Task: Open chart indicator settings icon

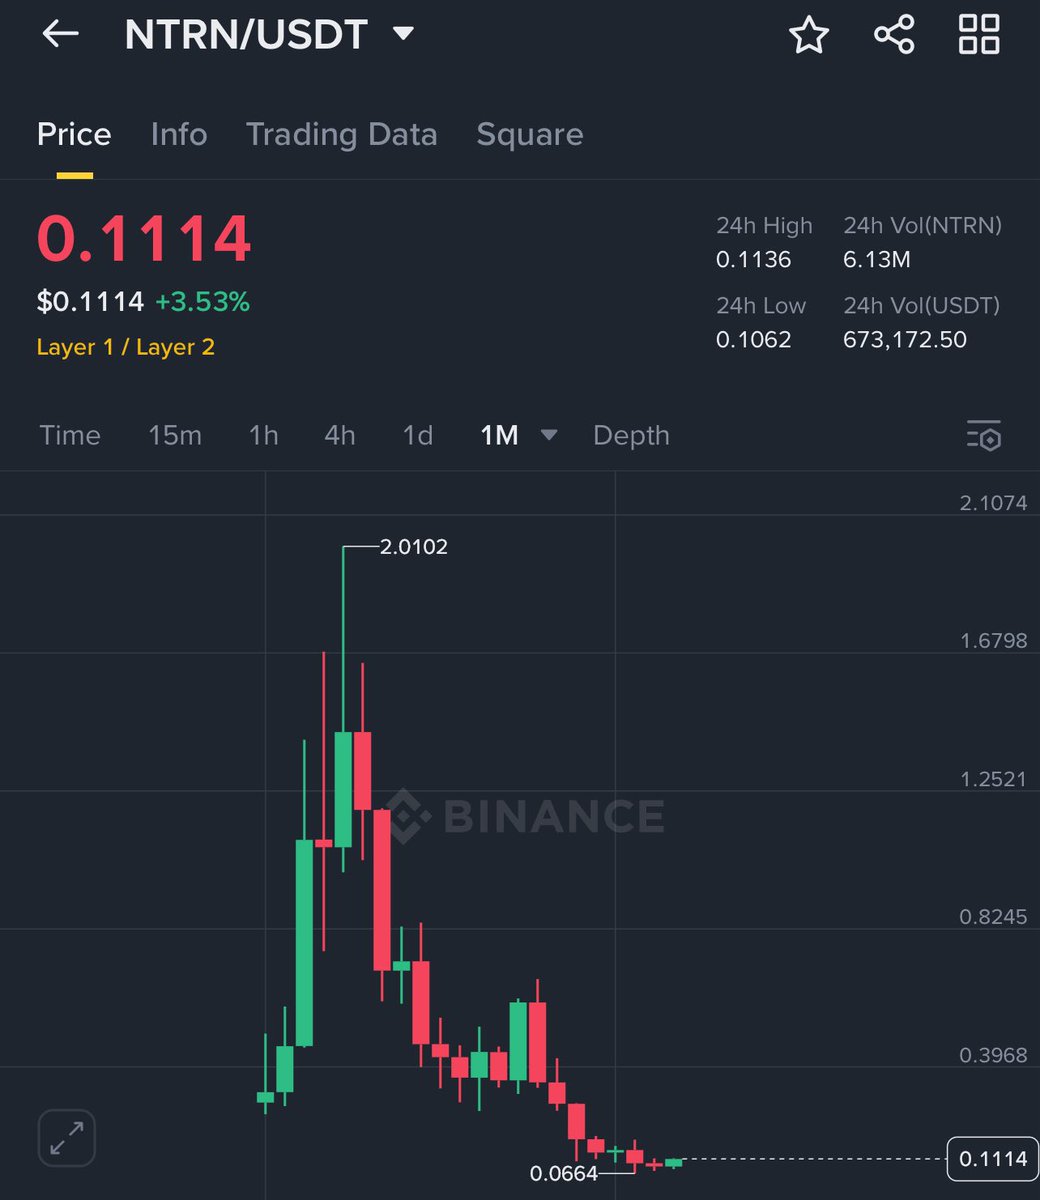Action: tap(984, 436)
